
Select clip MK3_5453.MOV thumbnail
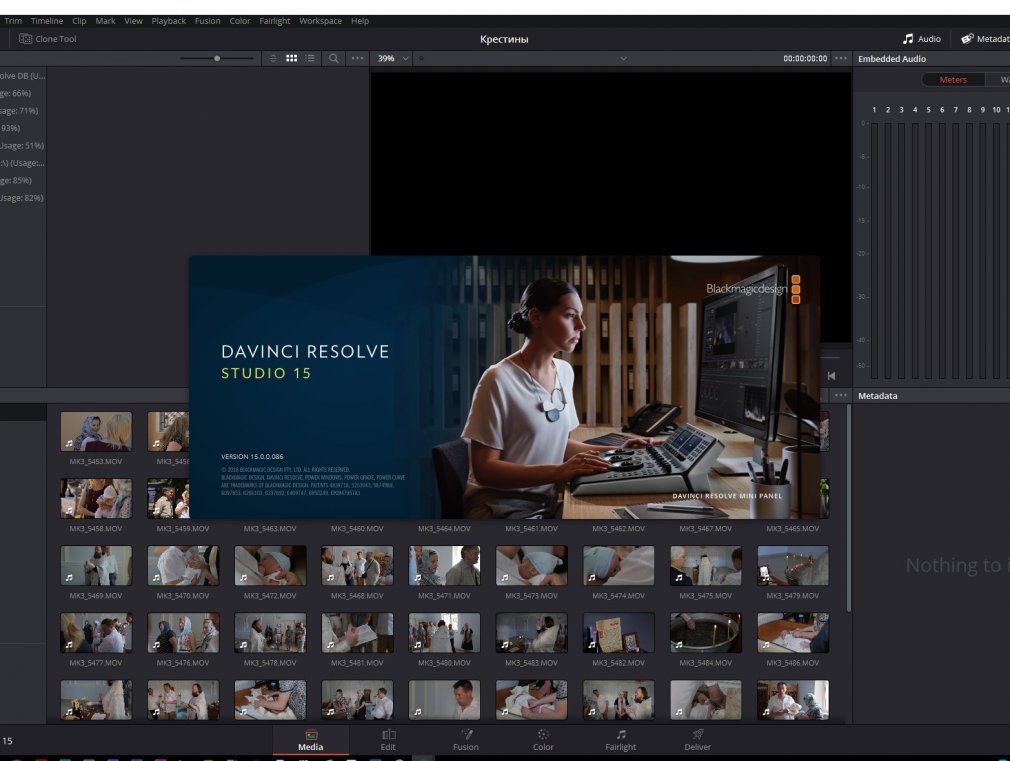(x=96, y=431)
